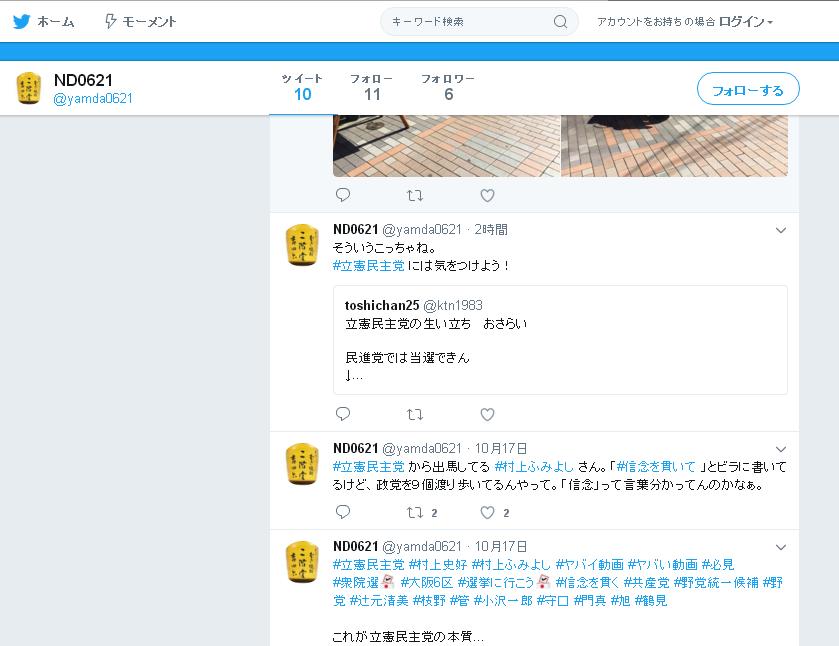This screenshot has width=839, height=646.
Task: Open the right brick pavement photo
Action: (x=674, y=146)
